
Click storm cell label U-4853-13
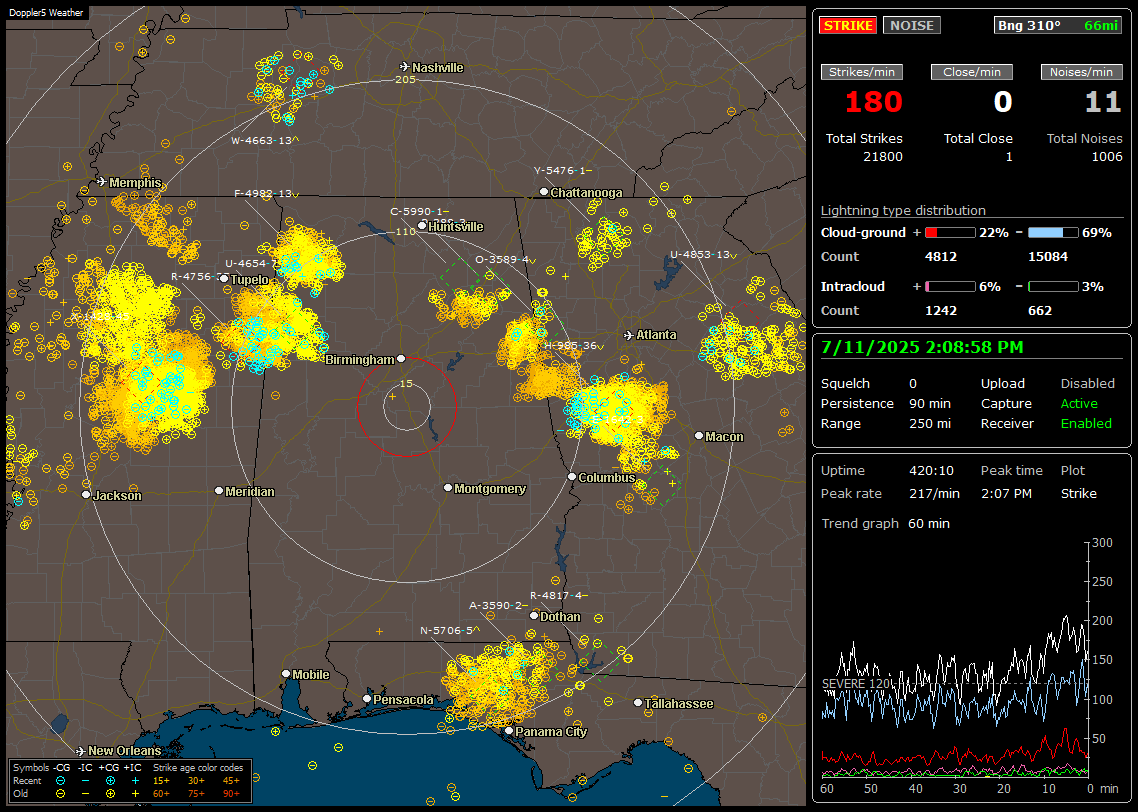[x=703, y=254]
